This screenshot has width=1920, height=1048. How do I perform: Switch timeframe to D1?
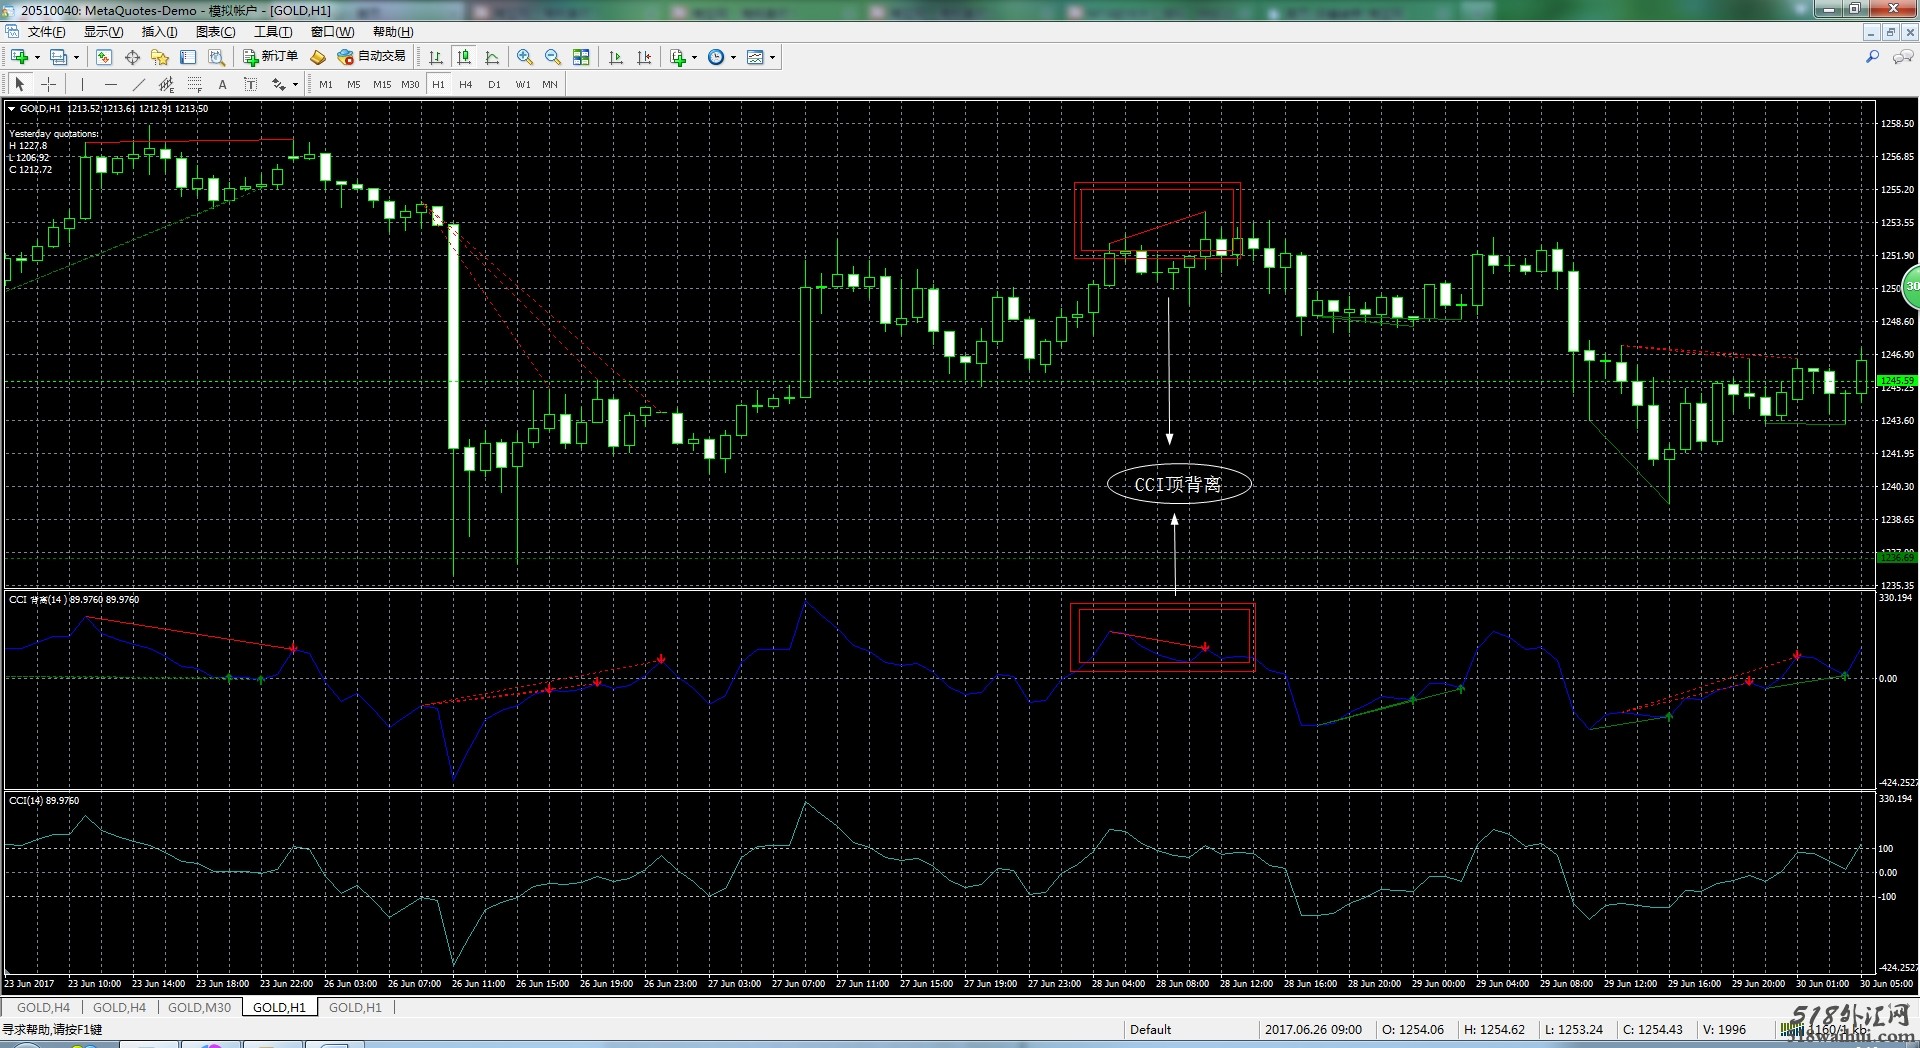click(494, 85)
